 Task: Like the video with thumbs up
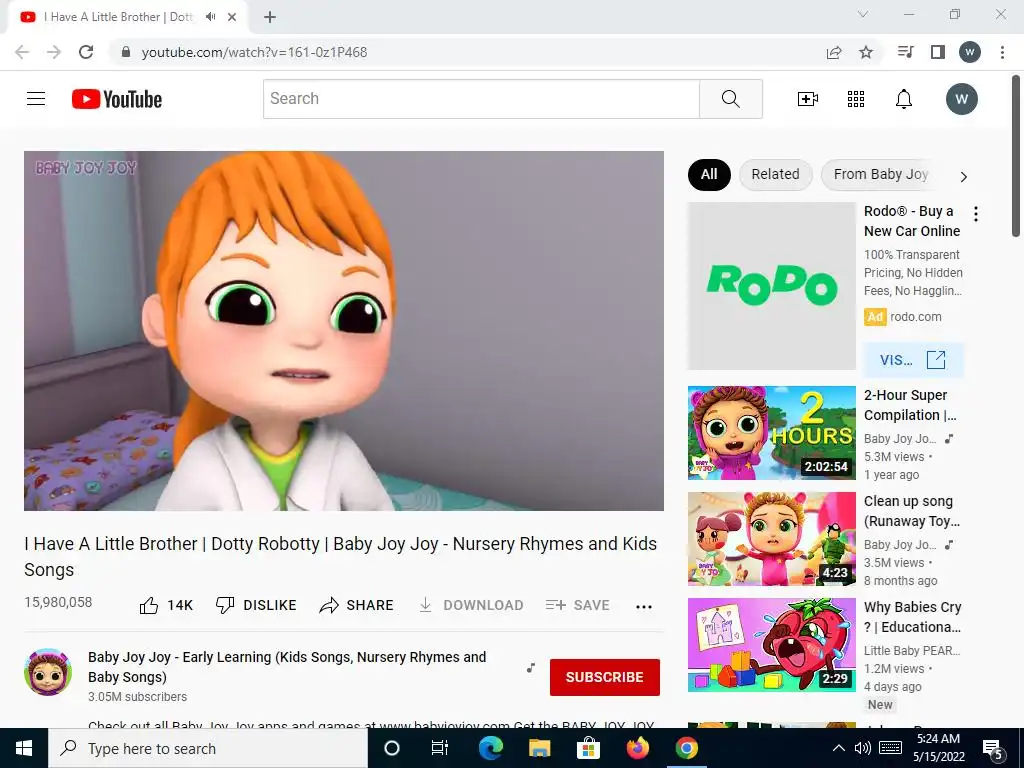(166, 605)
